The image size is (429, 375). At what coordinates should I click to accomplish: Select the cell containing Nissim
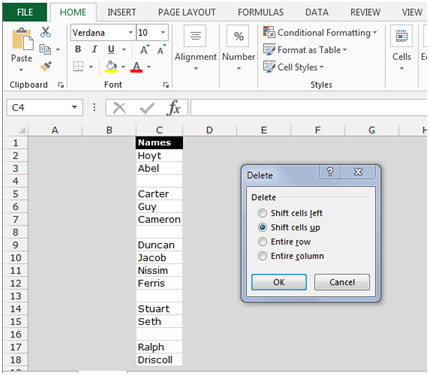[x=159, y=270]
